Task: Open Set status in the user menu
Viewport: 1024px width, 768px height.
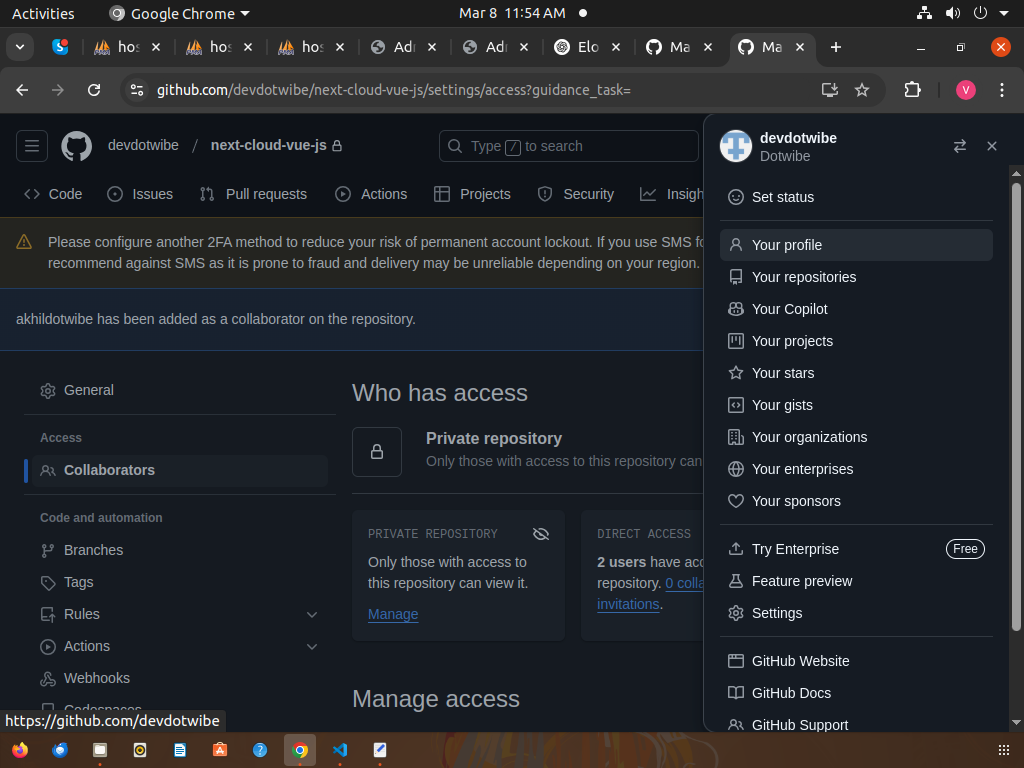Action: point(782,197)
